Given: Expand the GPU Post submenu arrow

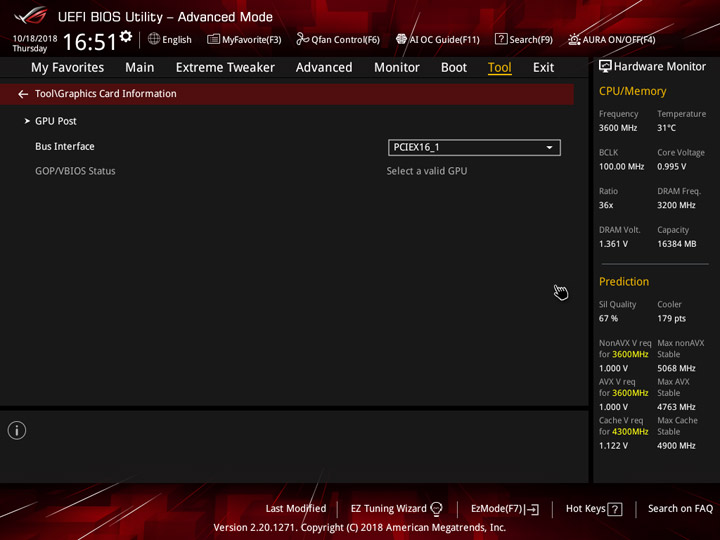Looking at the screenshot, I should (27, 121).
